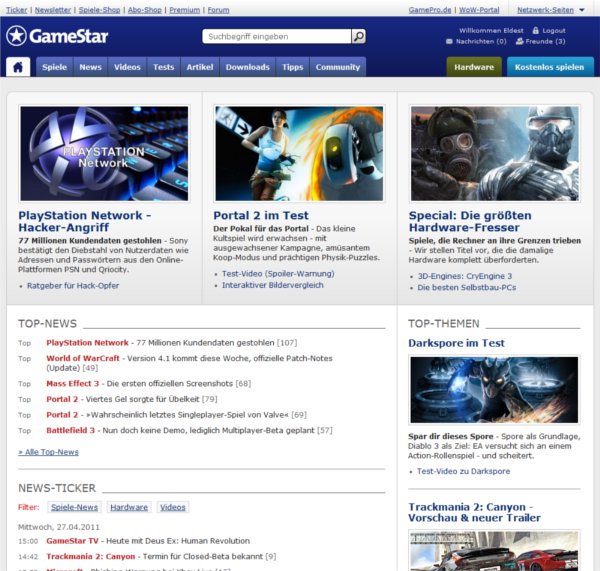This screenshot has width=600, height=571.
Task: Go to the Tipps tab
Action: [292, 67]
